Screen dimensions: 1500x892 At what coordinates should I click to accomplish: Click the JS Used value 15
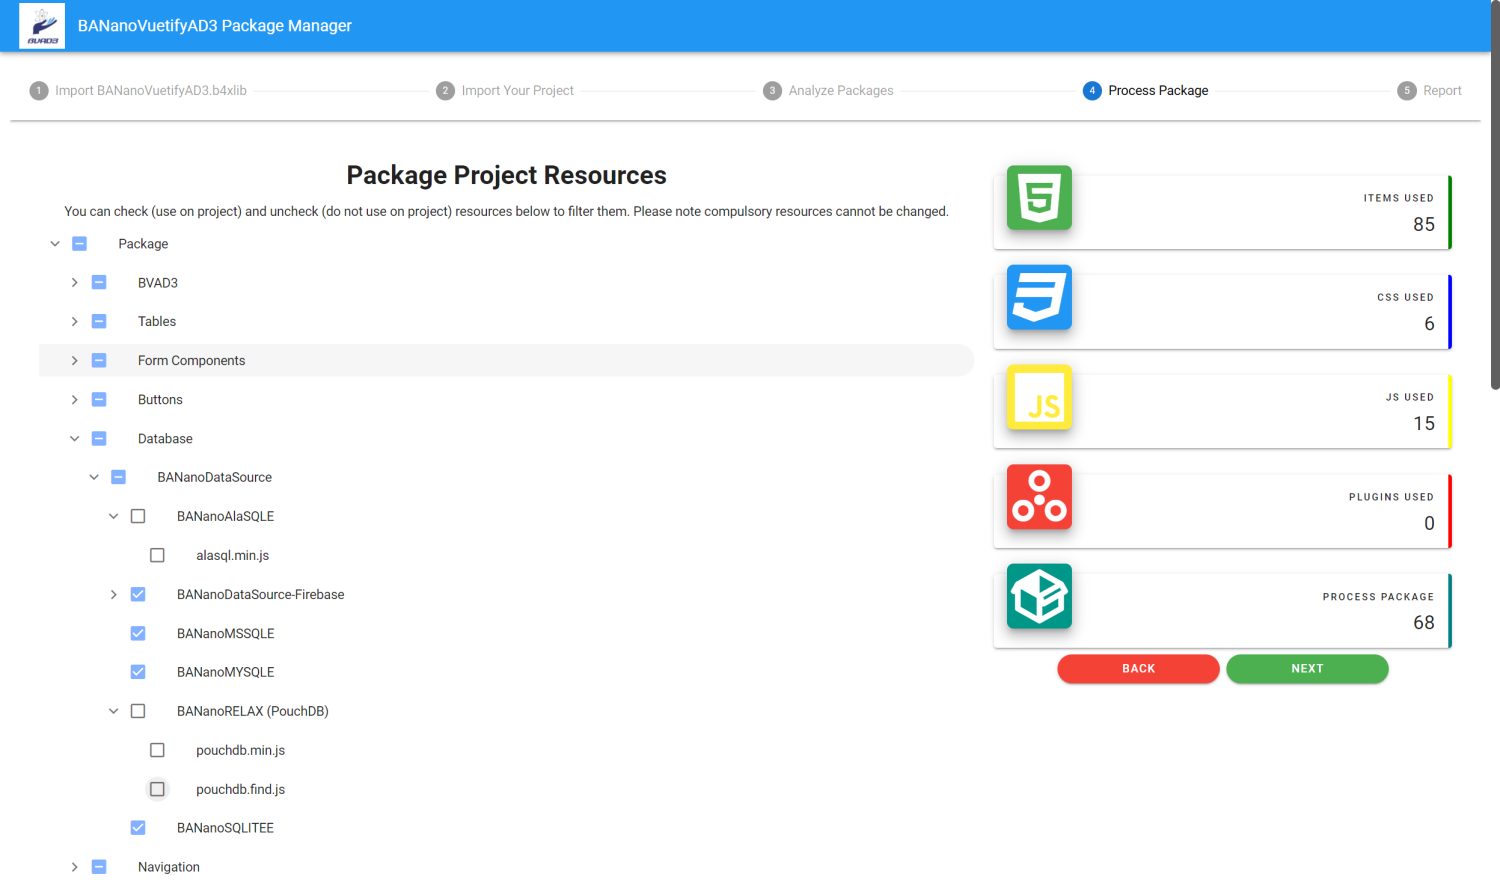click(1424, 424)
